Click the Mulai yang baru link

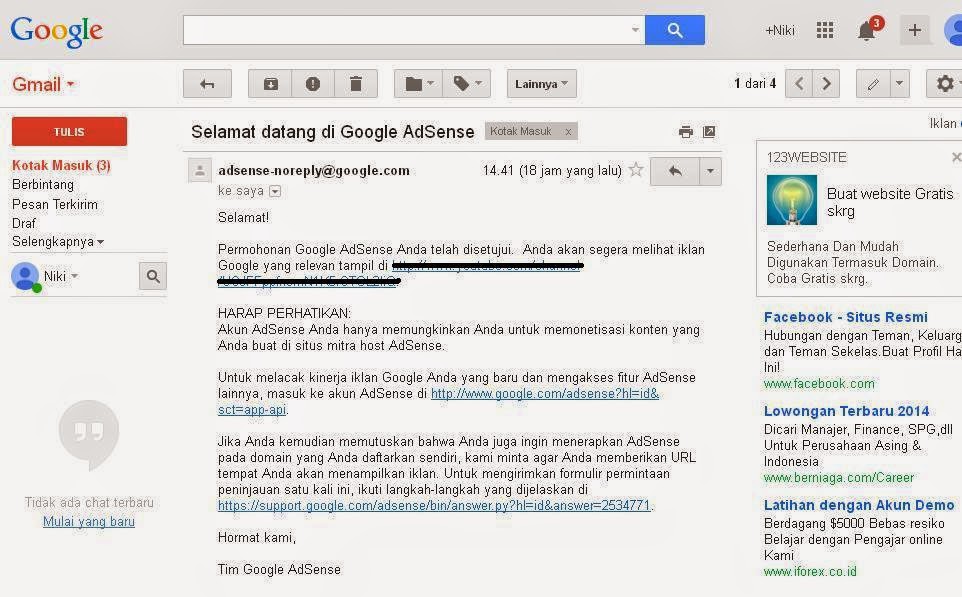tap(89, 522)
